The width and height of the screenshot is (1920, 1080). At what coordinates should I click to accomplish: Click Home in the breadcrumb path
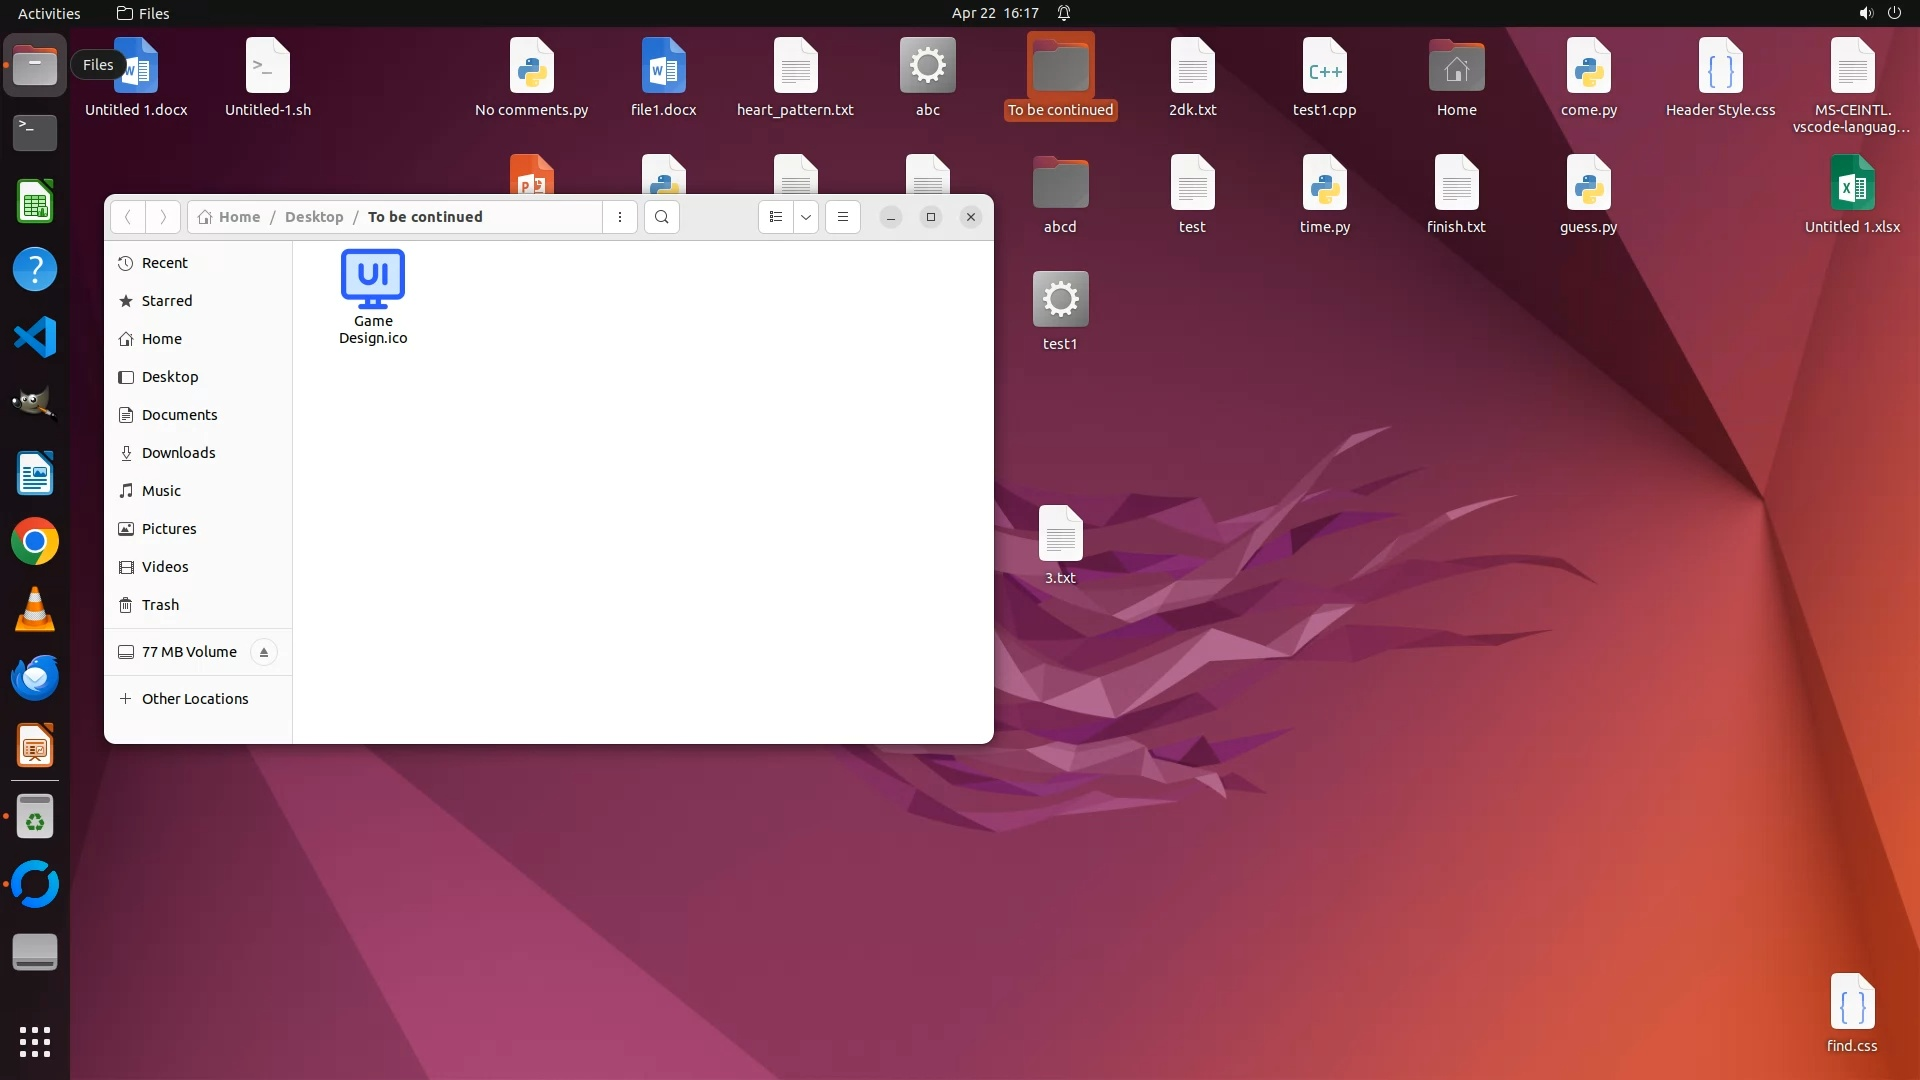pyautogui.click(x=239, y=217)
